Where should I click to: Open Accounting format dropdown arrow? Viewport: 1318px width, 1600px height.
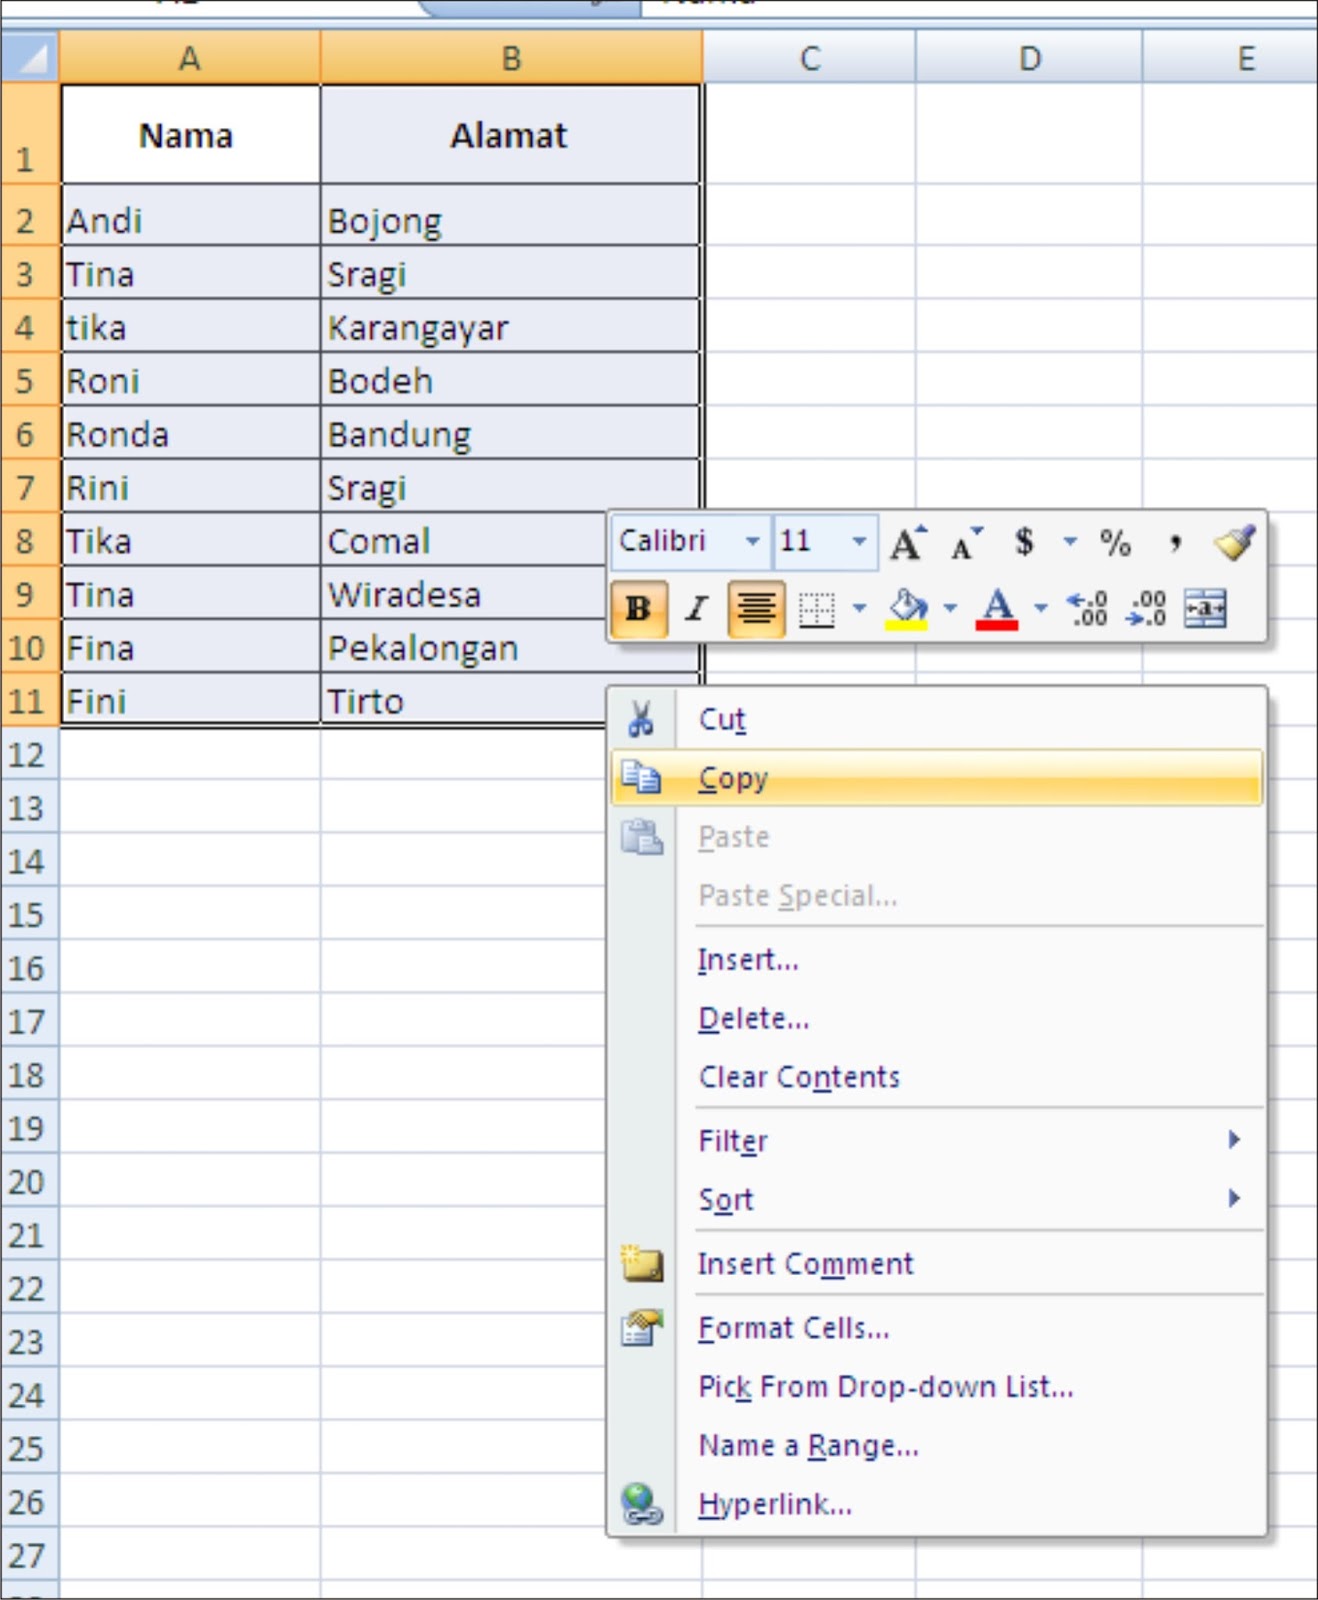pos(1070,542)
